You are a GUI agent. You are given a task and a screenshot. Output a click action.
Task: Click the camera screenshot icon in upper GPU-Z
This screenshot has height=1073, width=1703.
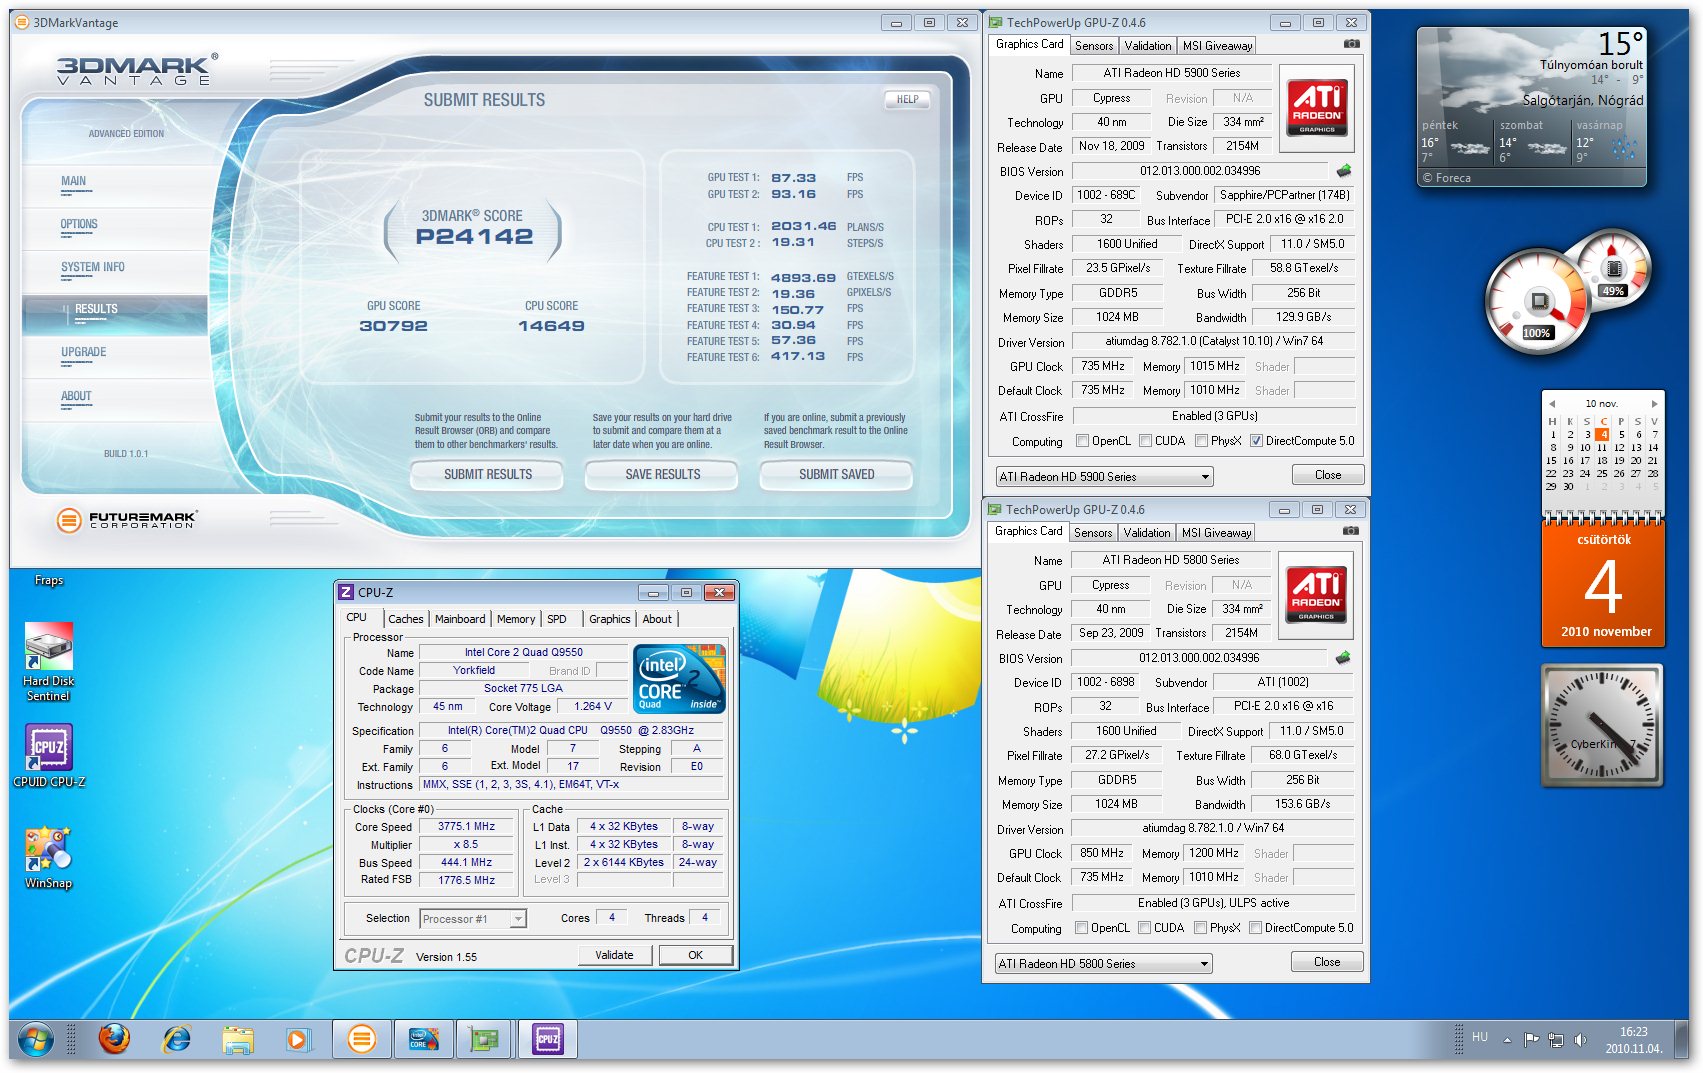coord(1351,44)
